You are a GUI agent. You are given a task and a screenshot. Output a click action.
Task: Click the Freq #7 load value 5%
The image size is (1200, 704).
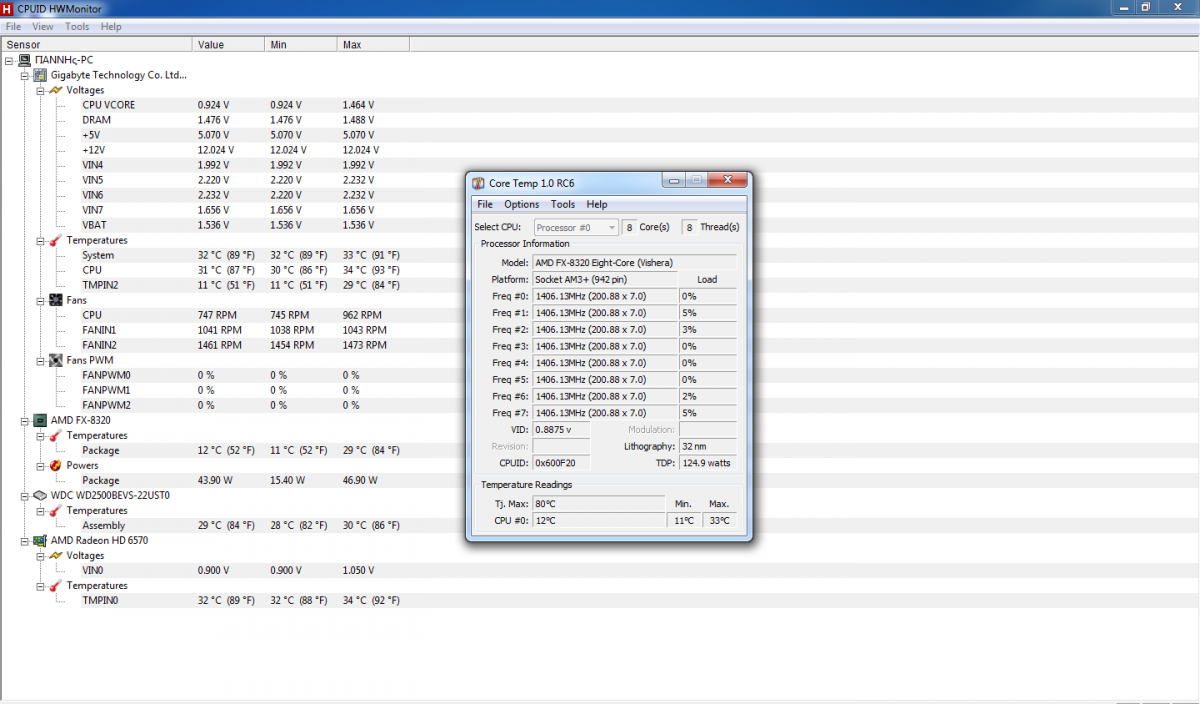tap(708, 412)
